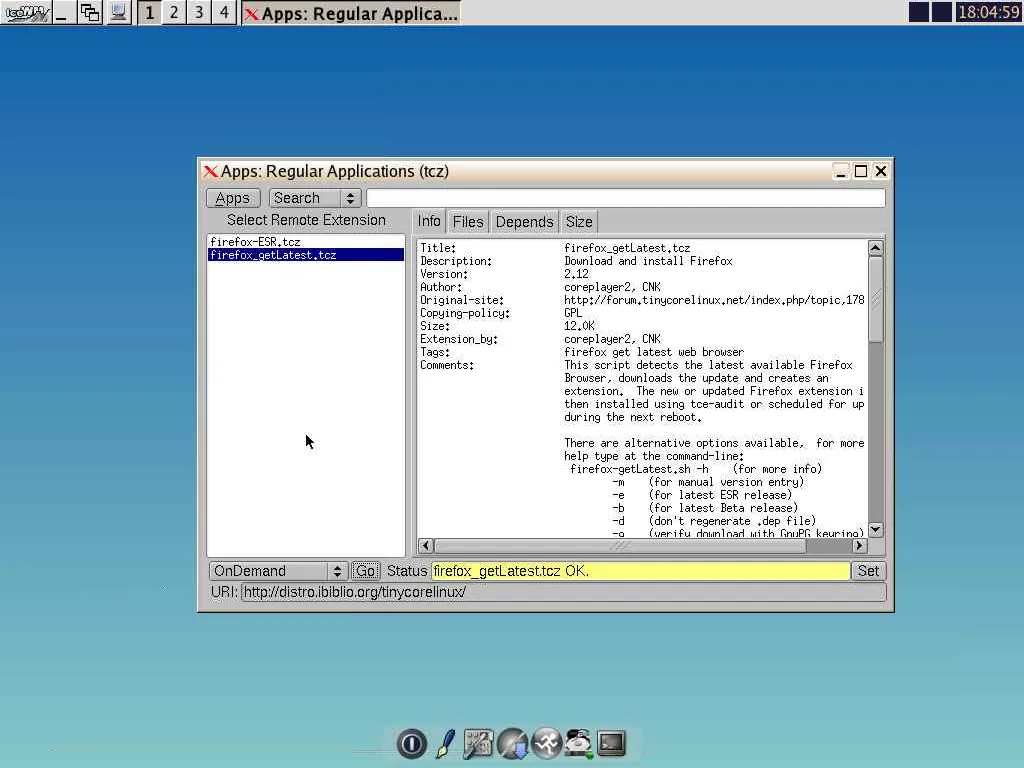
Task: Click the Select Remote Extension label
Action: point(306,220)
